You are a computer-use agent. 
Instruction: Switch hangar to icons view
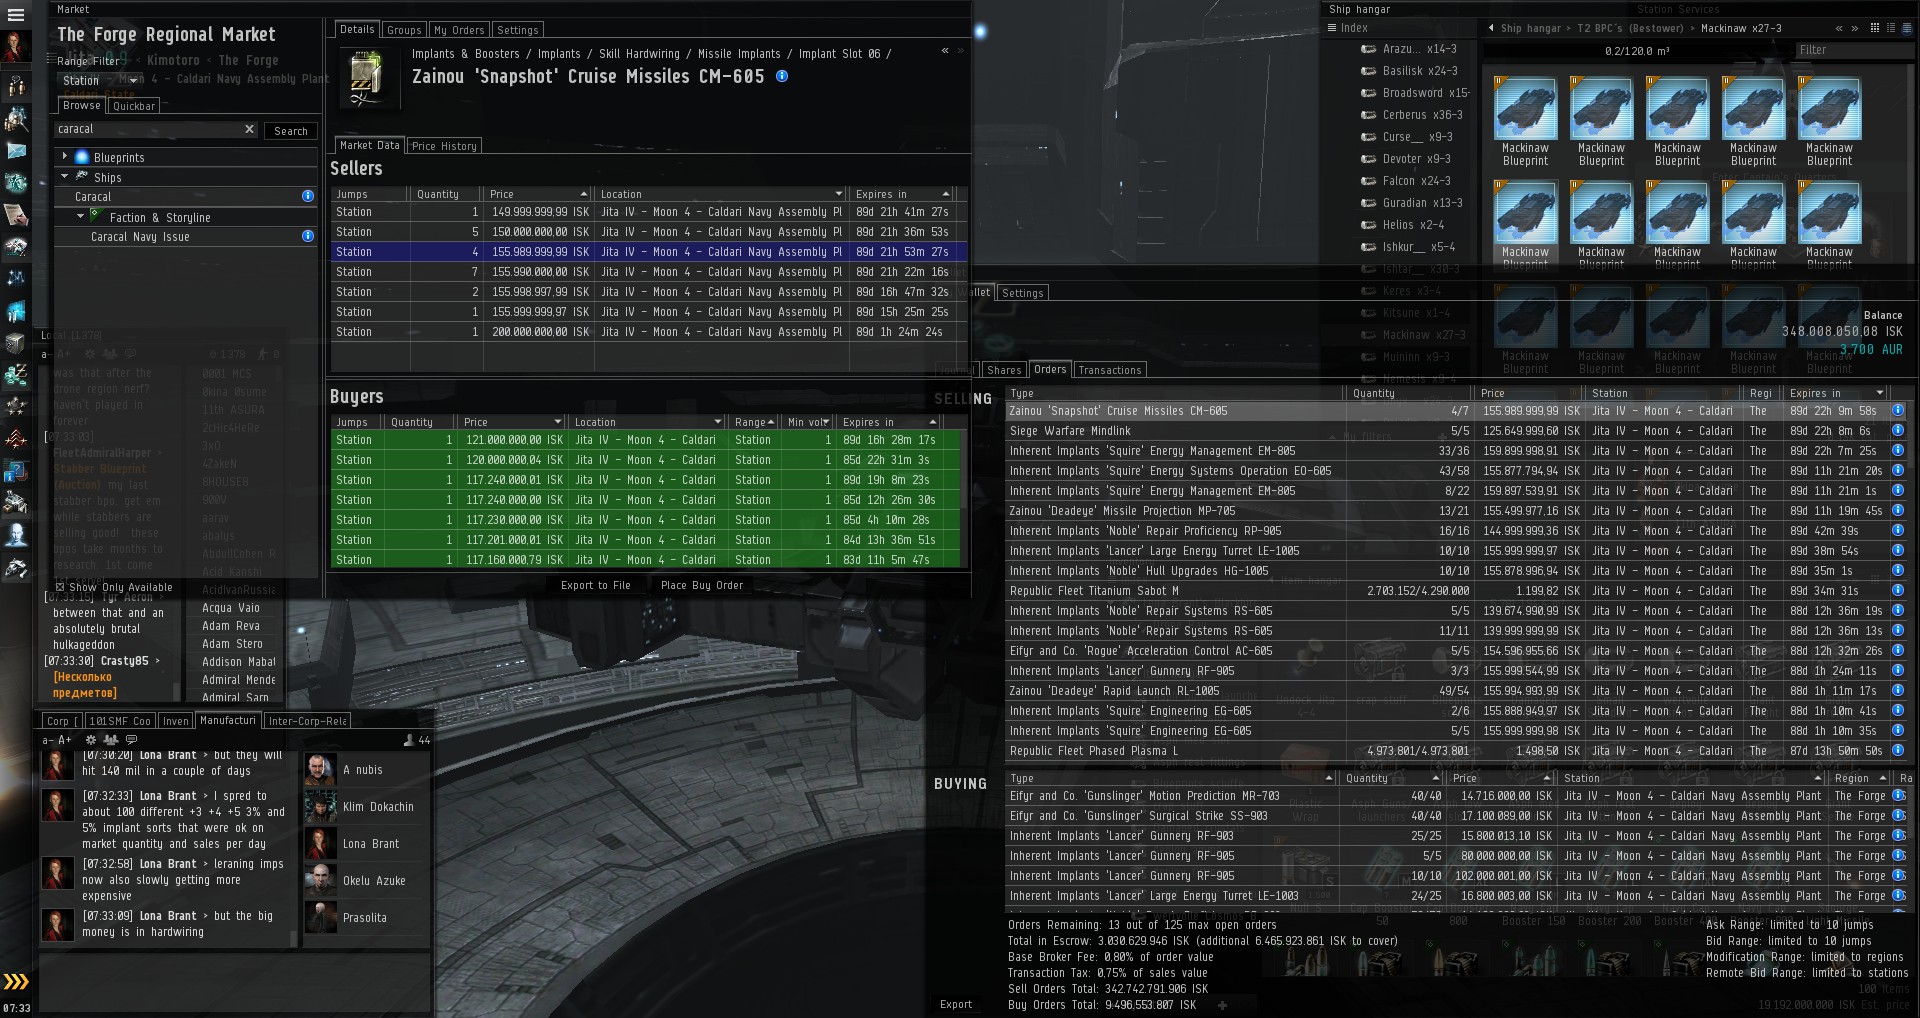[x=1875, y=28]
